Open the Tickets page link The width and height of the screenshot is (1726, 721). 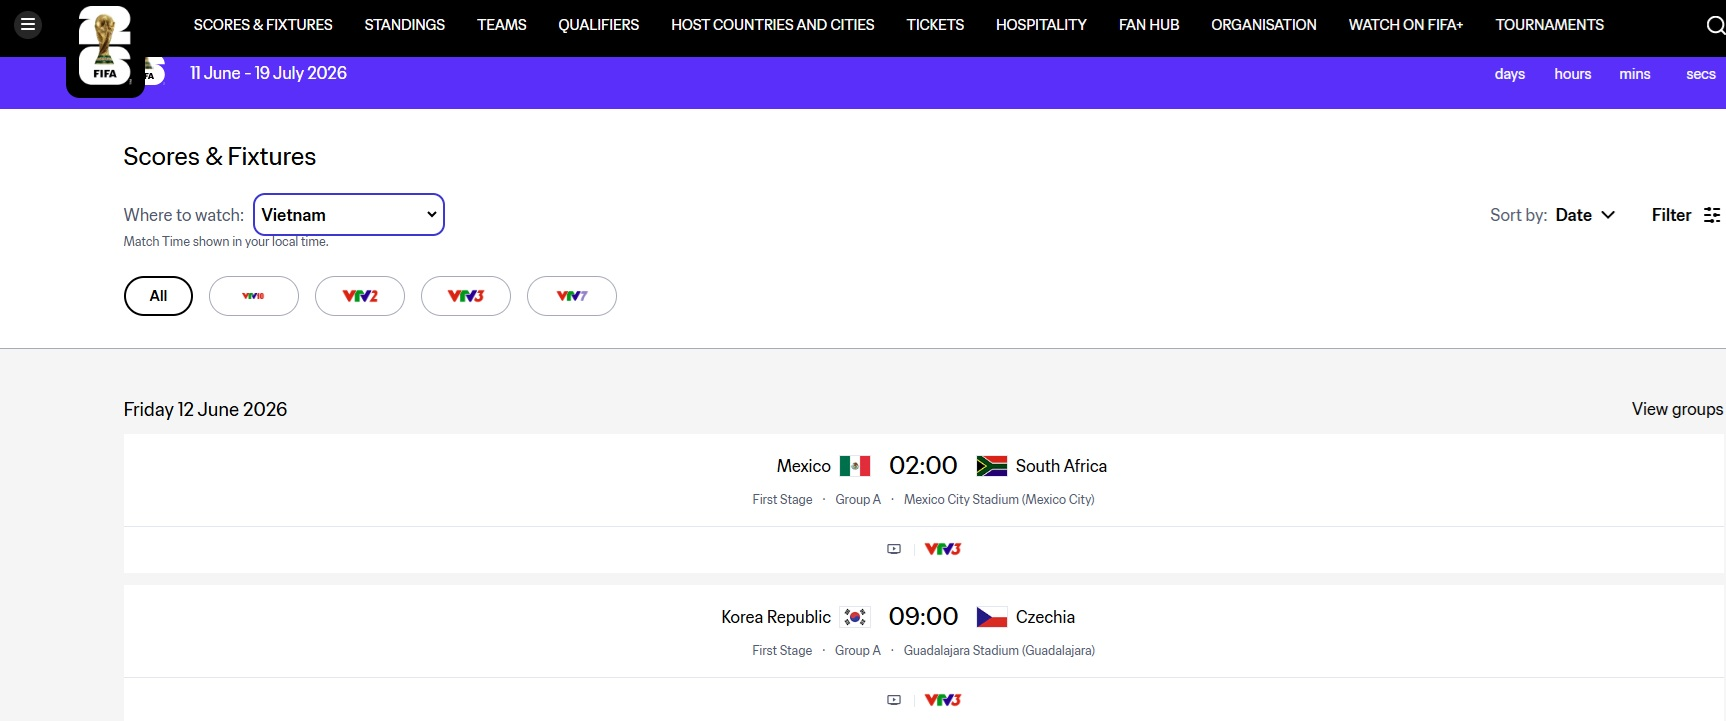coord(935,25)
